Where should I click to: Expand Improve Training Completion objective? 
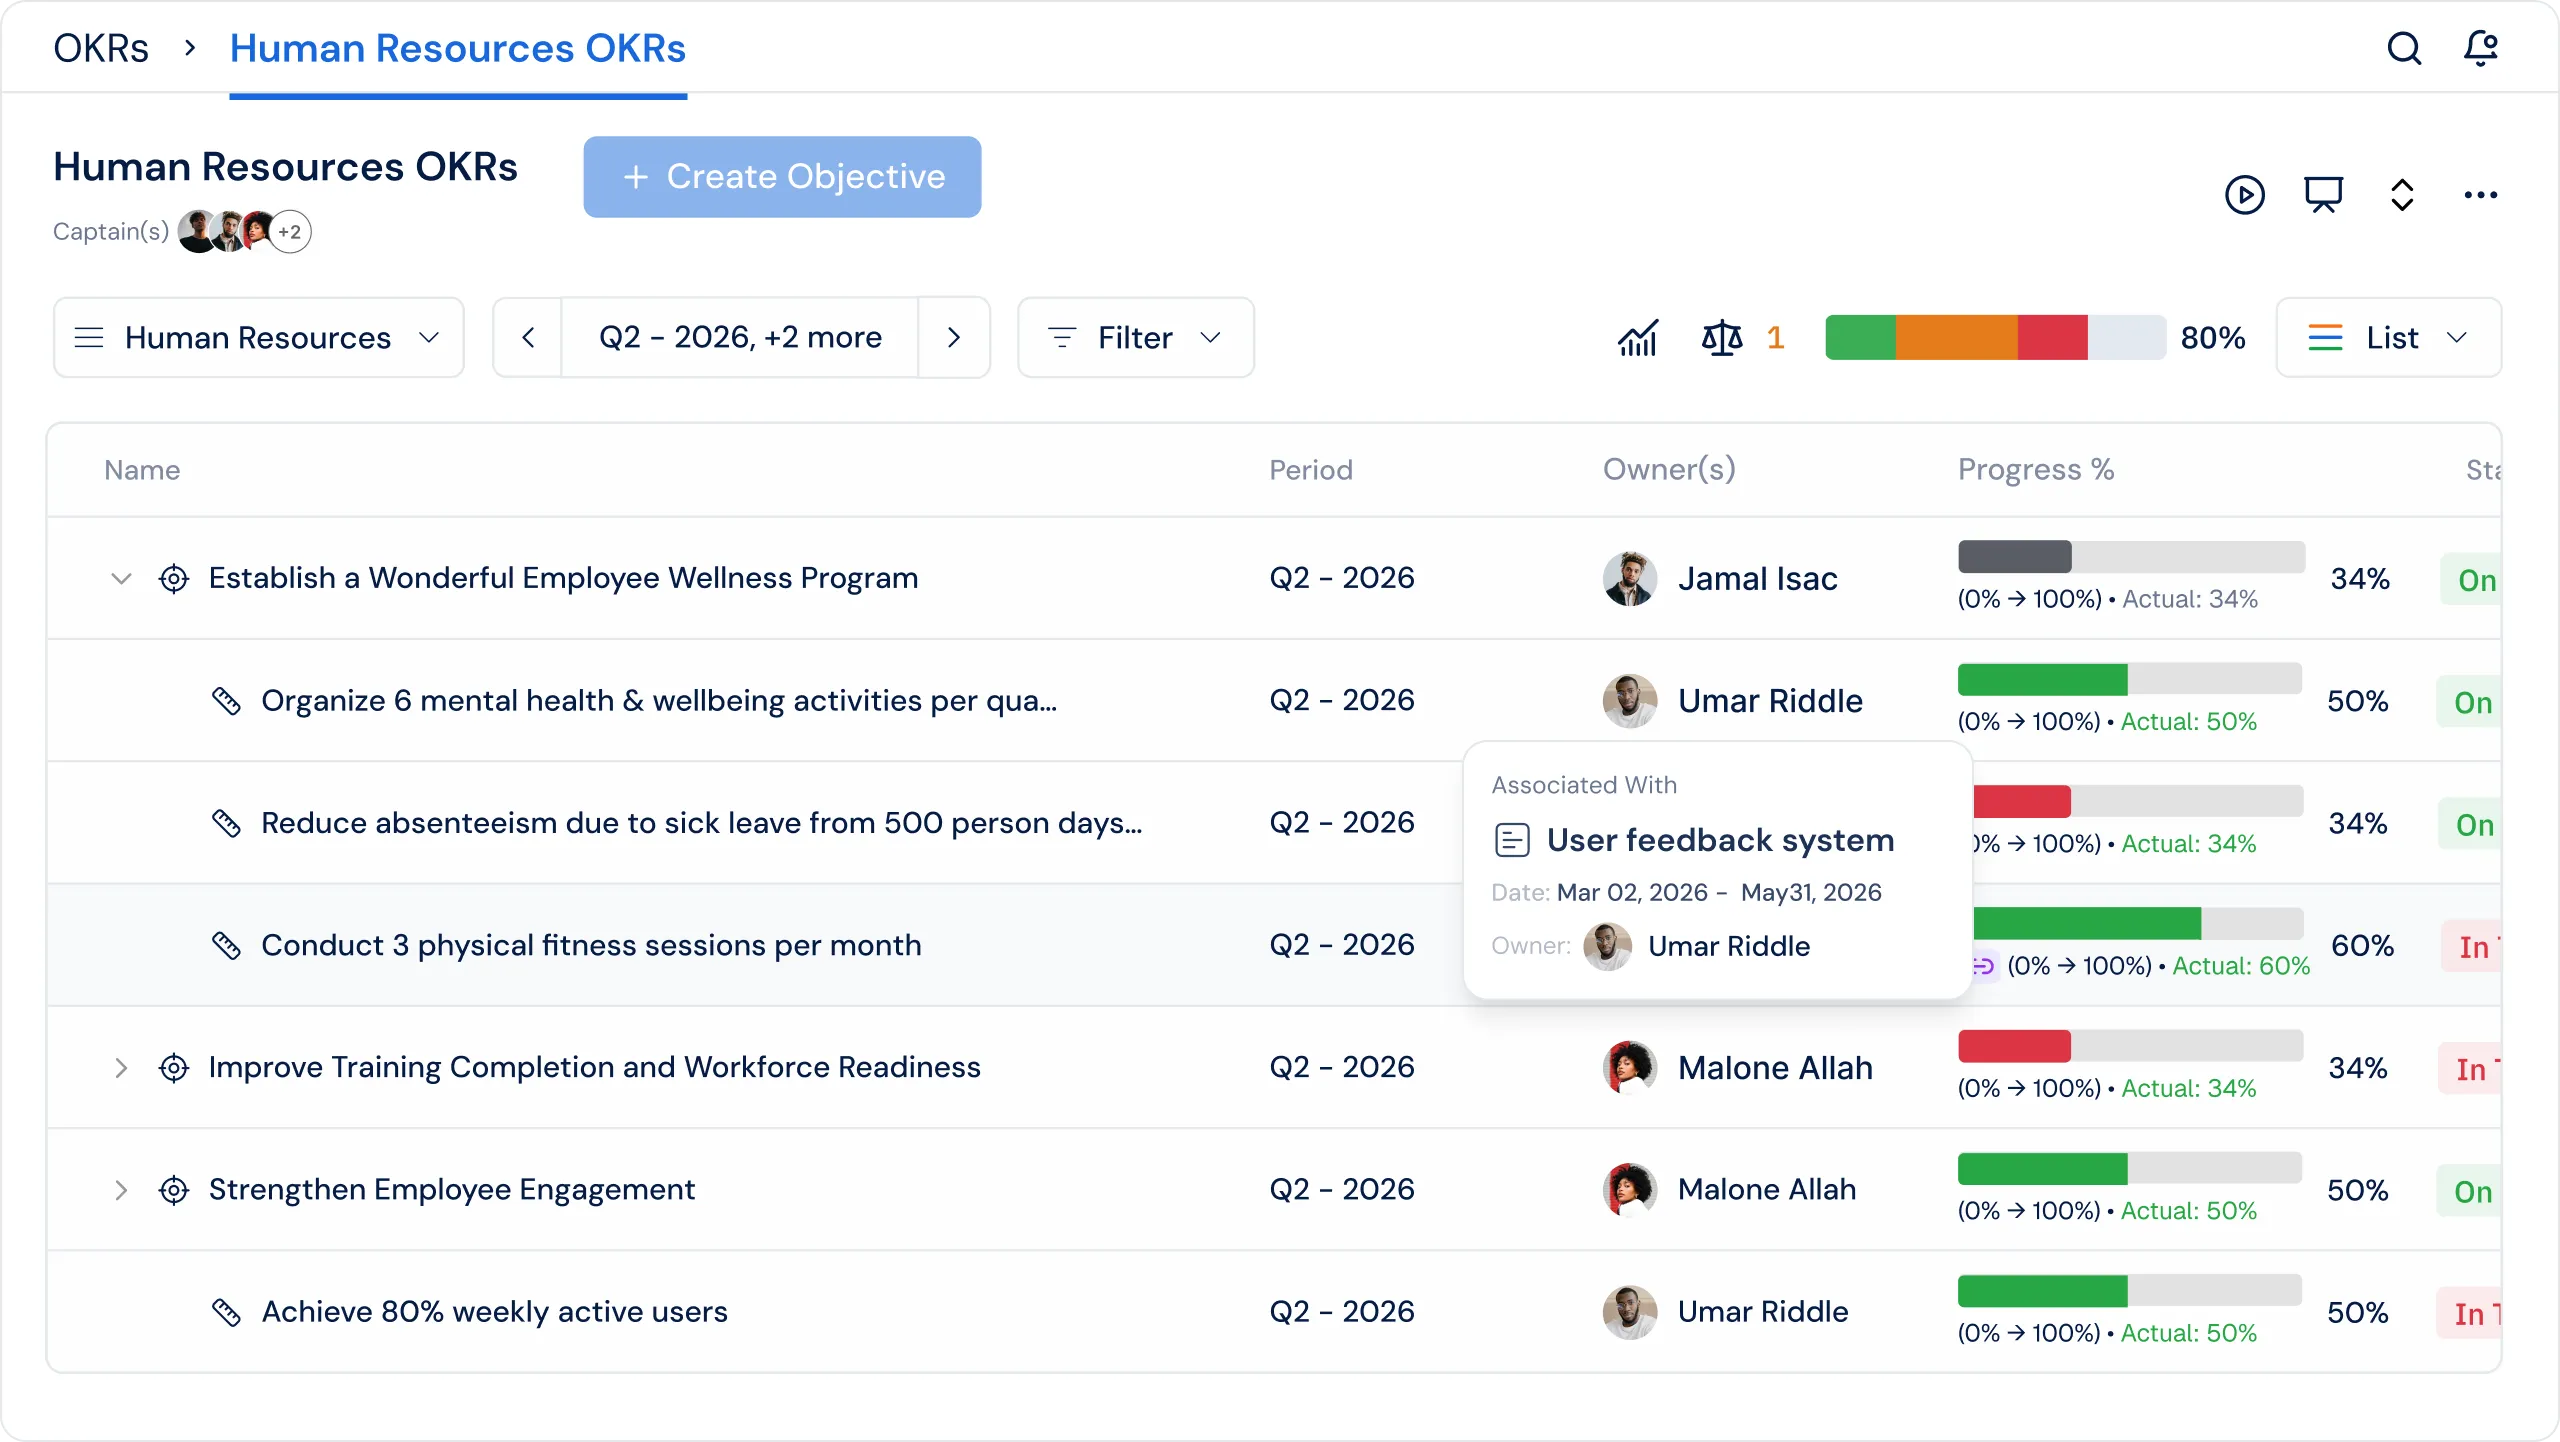point(121,1068)
